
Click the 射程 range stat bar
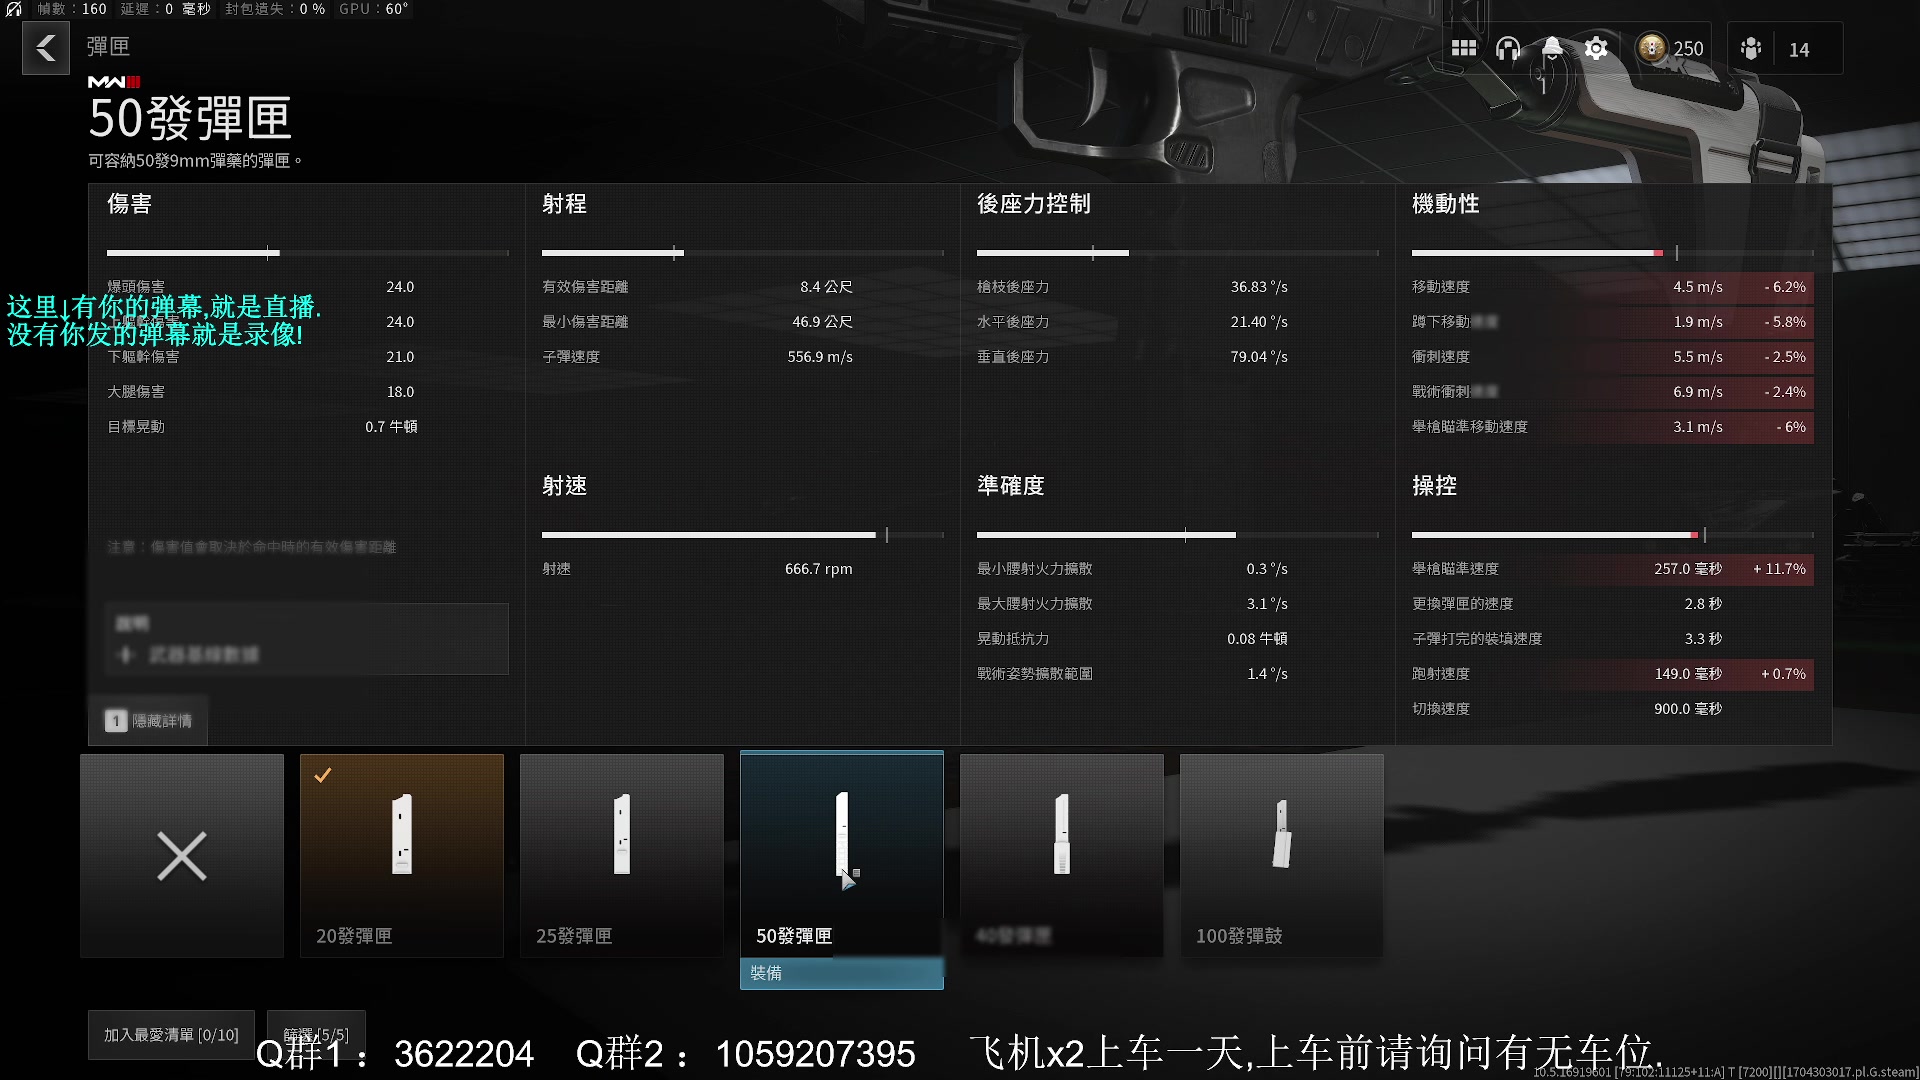743,253
